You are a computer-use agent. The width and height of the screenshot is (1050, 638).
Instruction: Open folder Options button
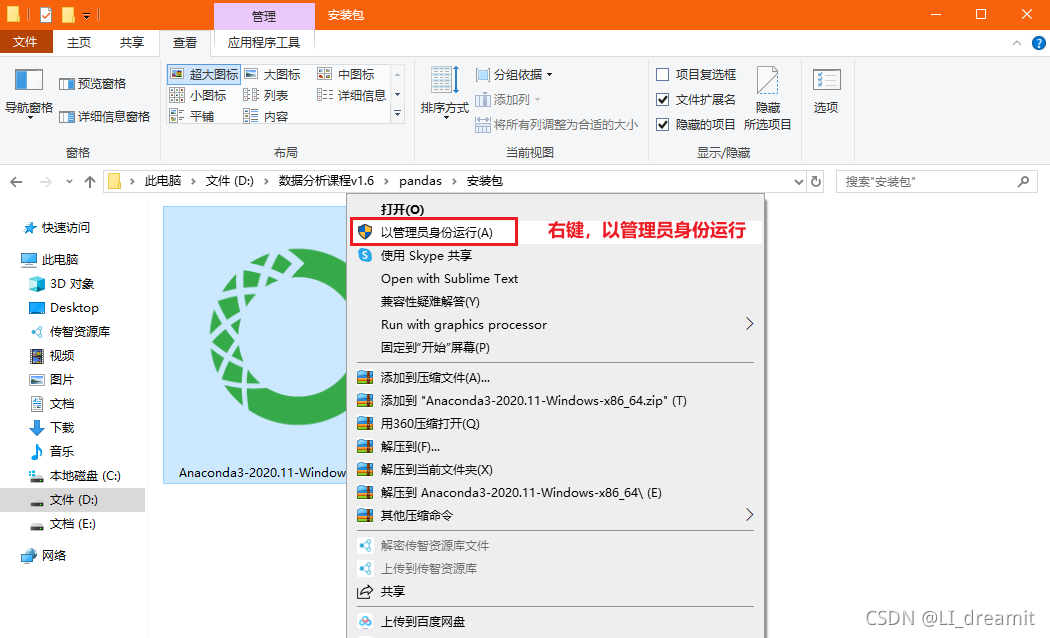826,92
